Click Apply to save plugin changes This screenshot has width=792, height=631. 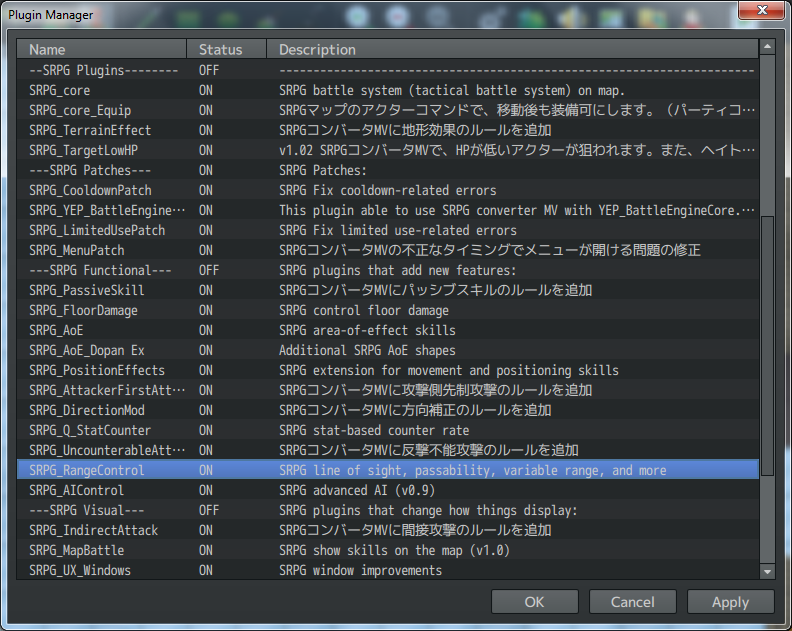[x=730, y=602]
